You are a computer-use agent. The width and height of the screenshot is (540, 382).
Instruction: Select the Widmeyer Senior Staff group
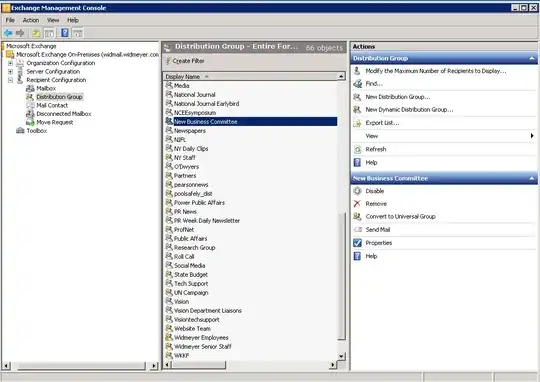(x=202, y=347)
